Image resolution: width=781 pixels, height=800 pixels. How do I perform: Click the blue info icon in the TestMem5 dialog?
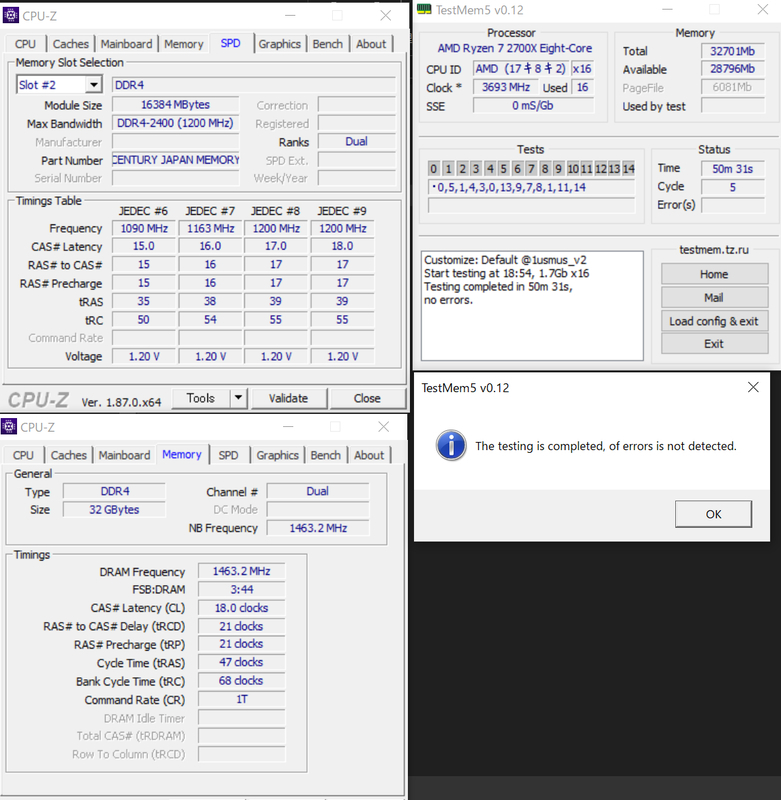(x=451, y=445)
